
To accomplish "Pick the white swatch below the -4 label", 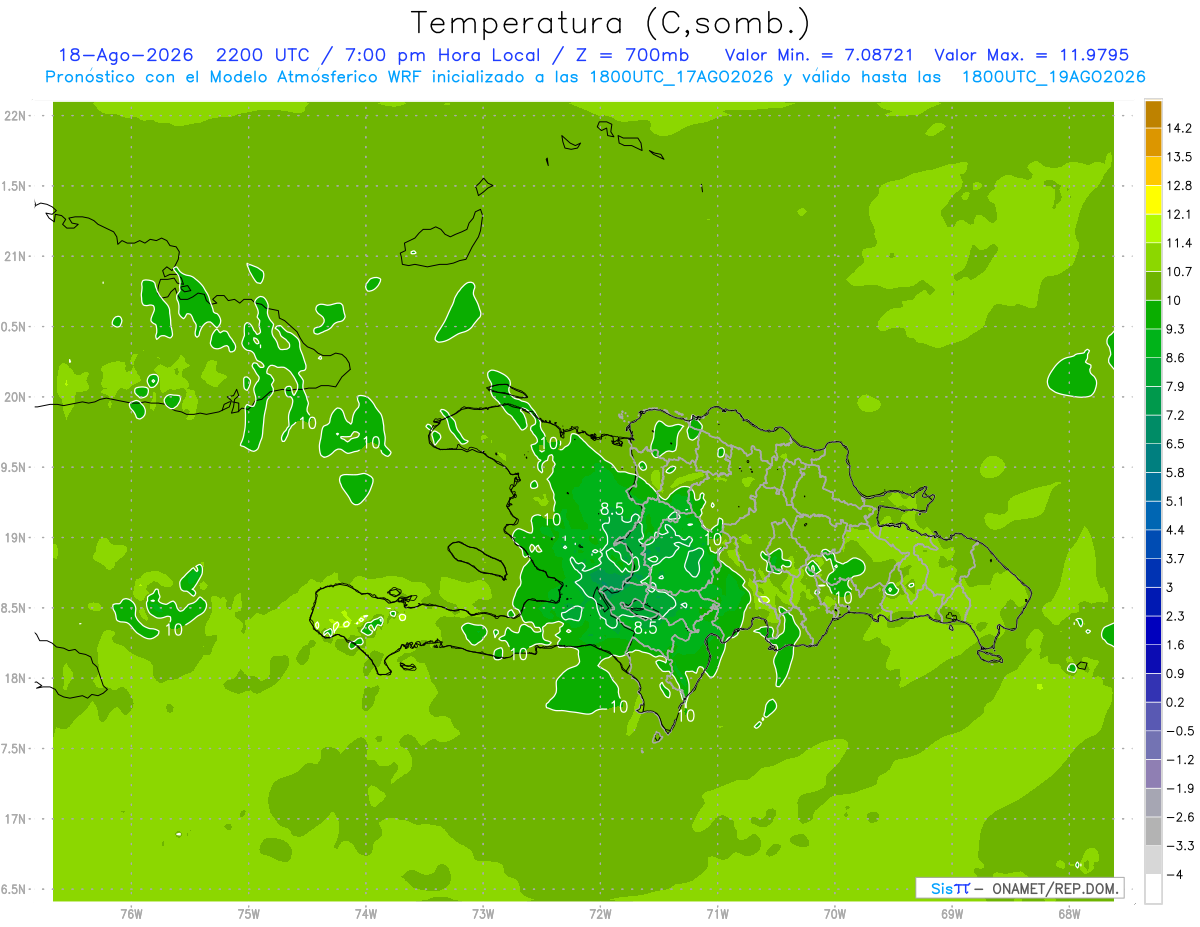I will pos(1153,889).
